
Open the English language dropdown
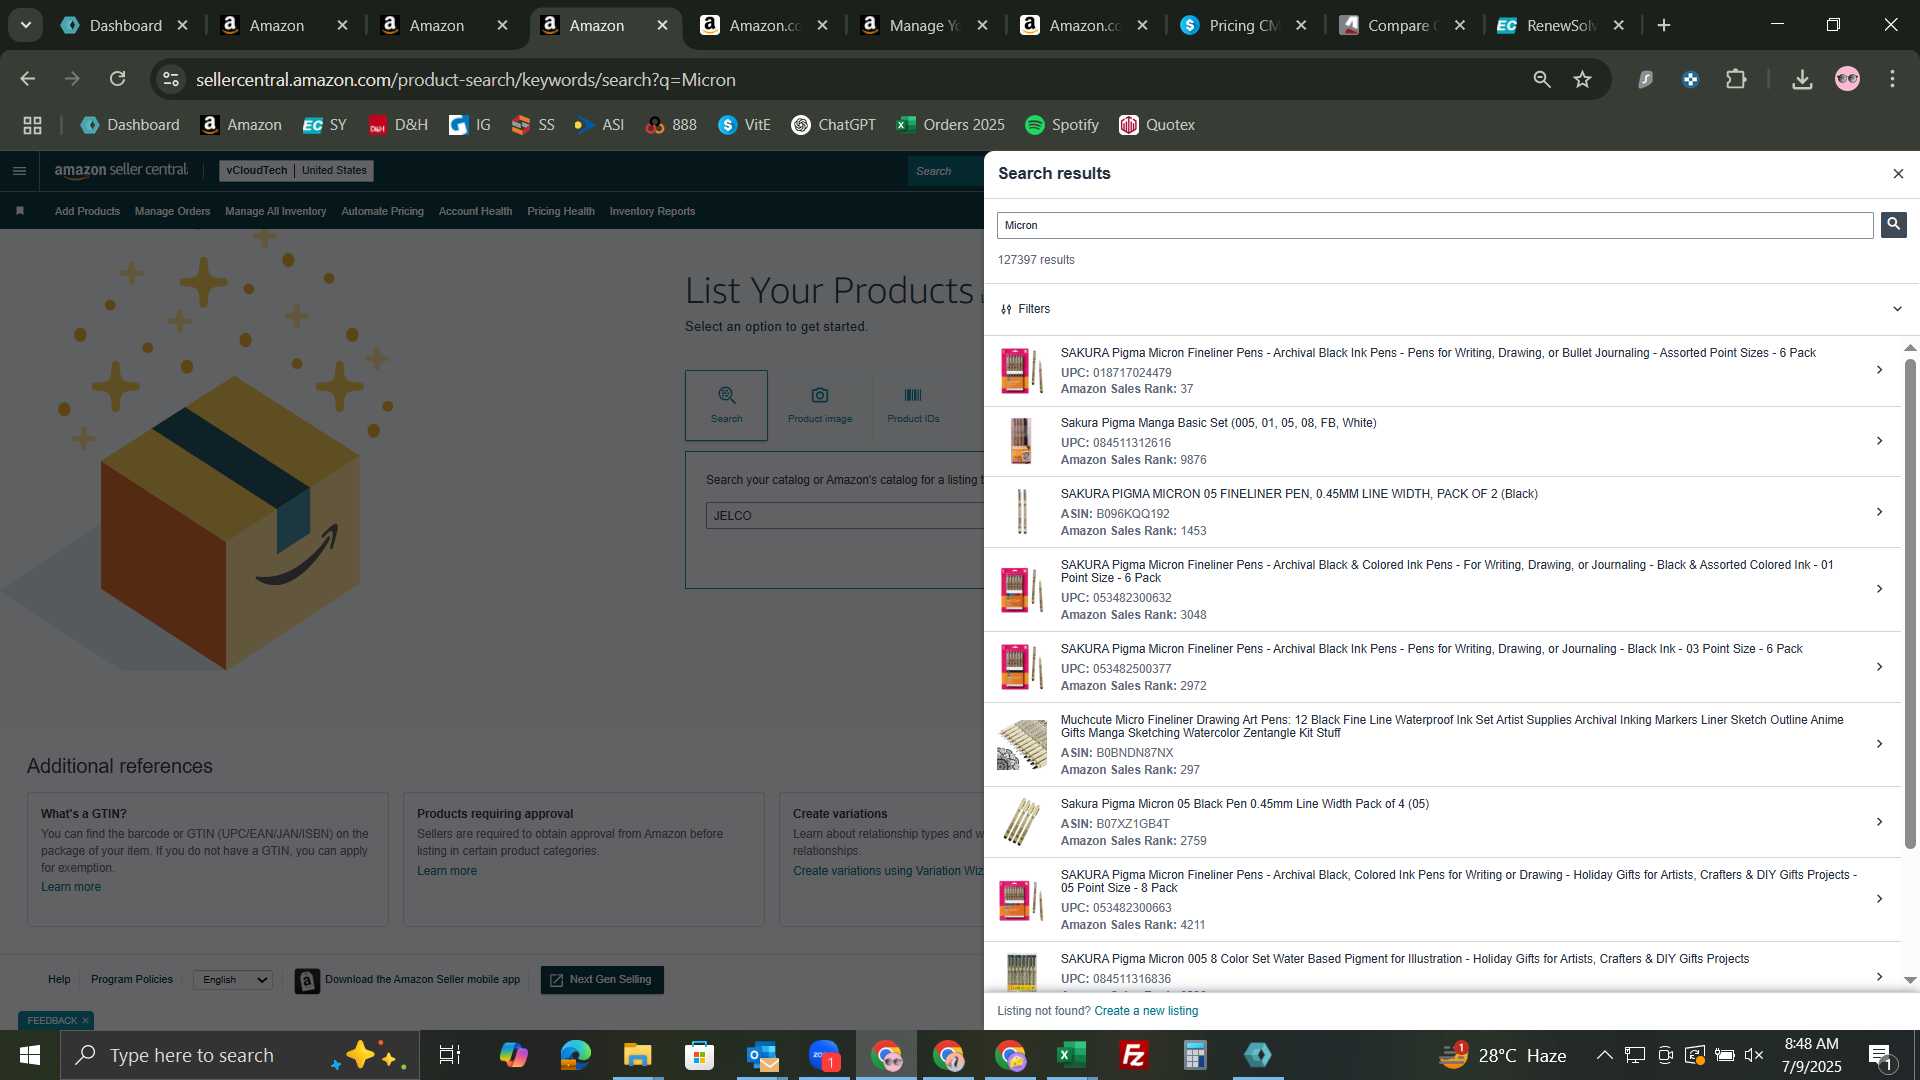[233, 980]
